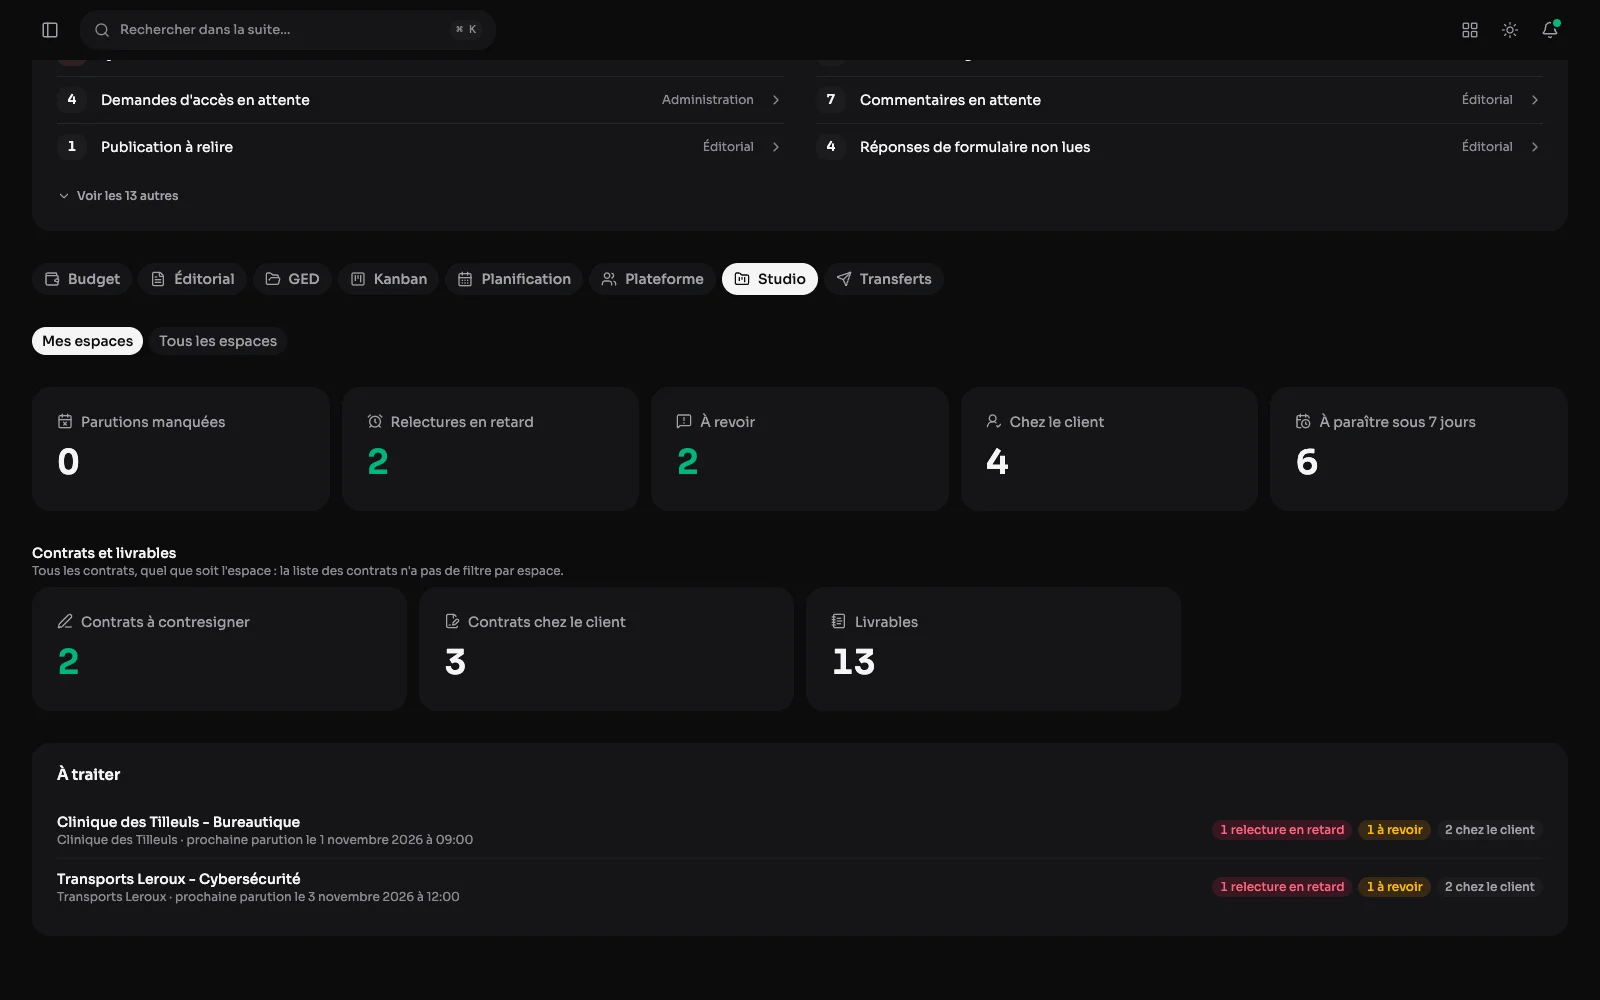Click Transports Leroux '1 à revoir' badge

point(1394,887)
